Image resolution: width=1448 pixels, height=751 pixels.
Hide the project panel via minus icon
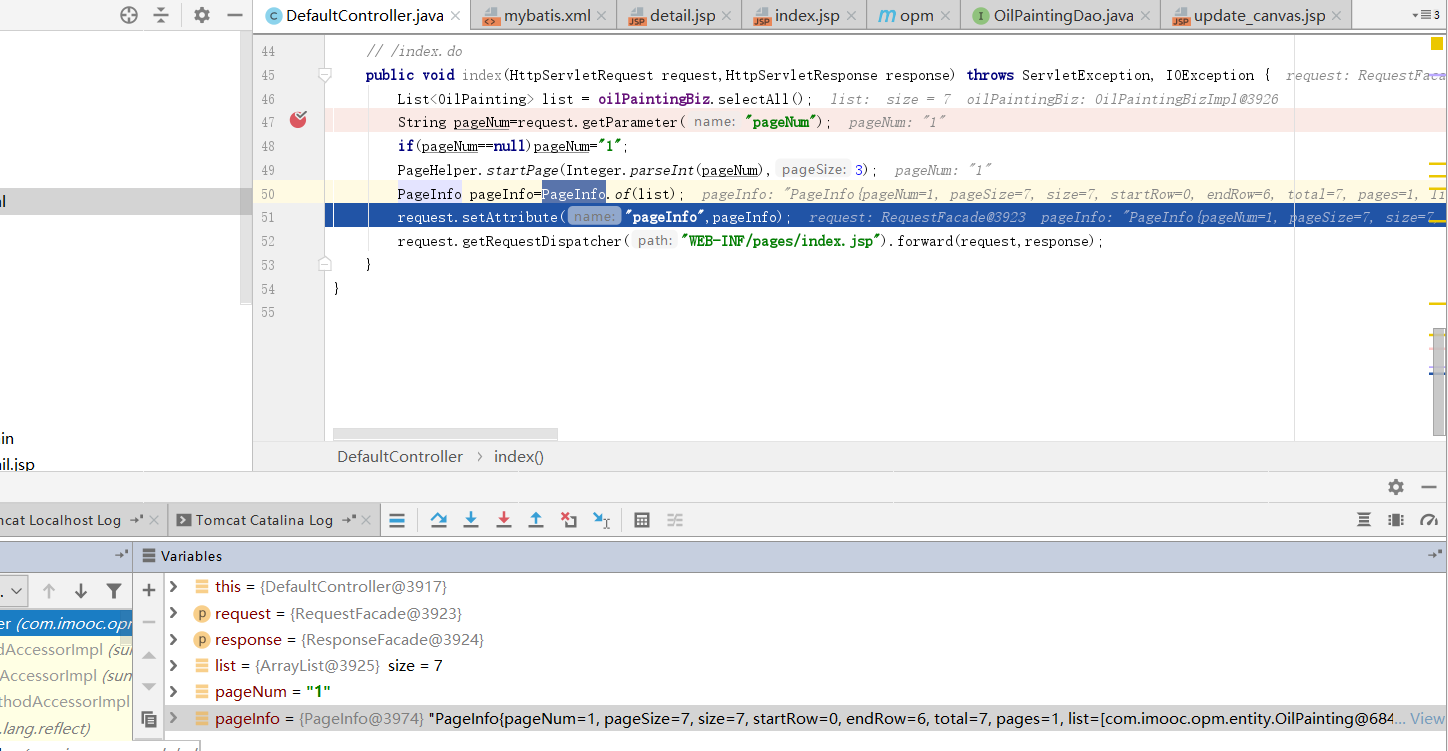coord(235,15)
